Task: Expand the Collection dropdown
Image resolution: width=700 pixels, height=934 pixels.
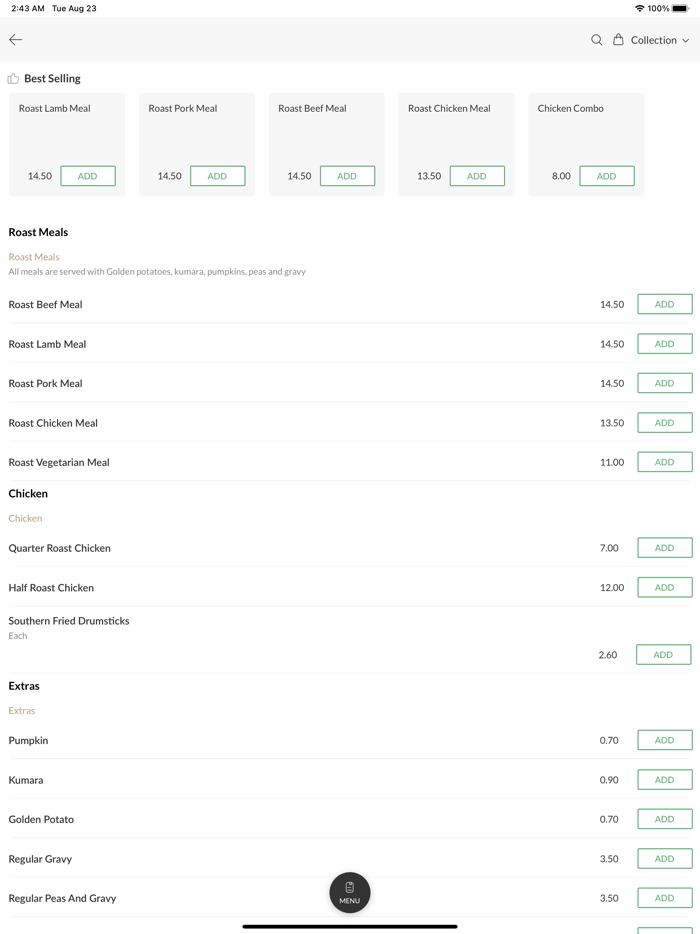Action: coord(660,40)
